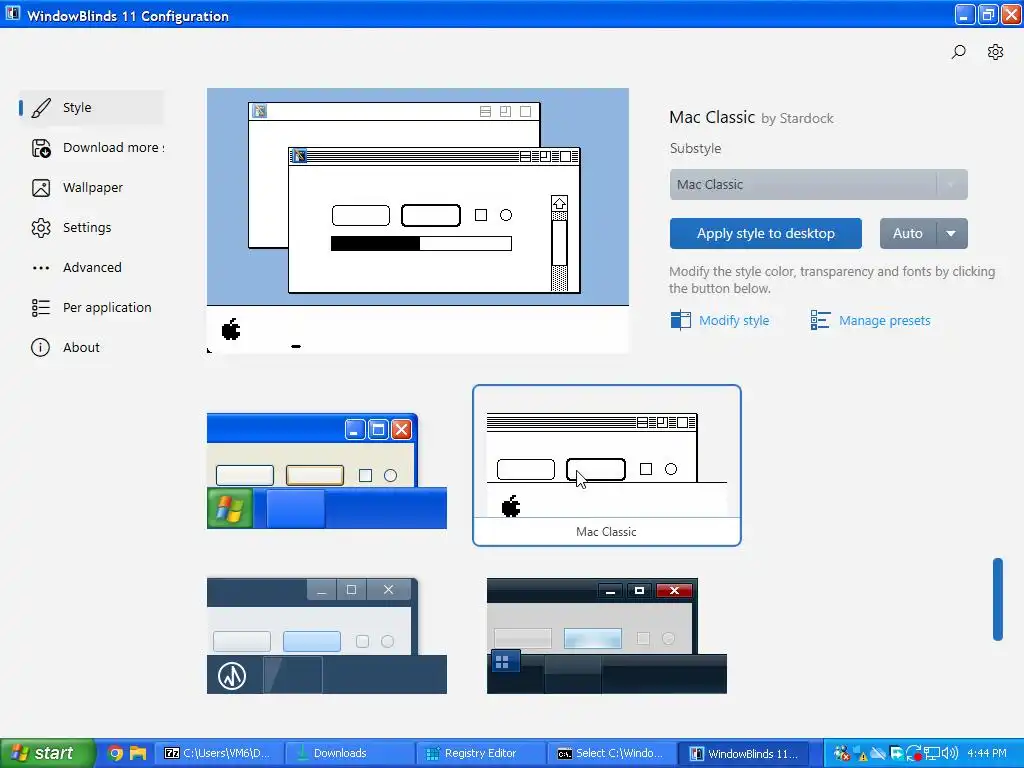Viewport: 1024px width, 768px height.
Task: Click the Wallpaper picture icon in sidebar
Action: coord(40,188)
